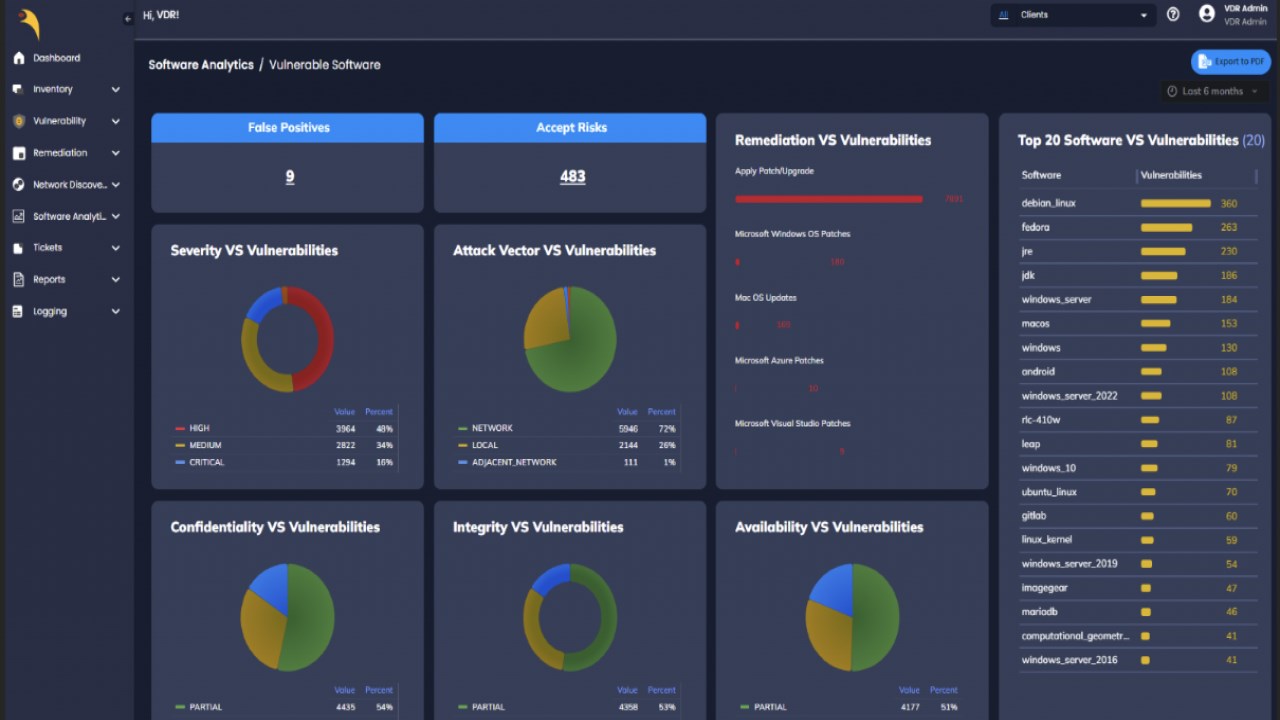Click the fedora vulnerabilities bar
The height and width of the screenshot is (720, 1280).
1166,227
